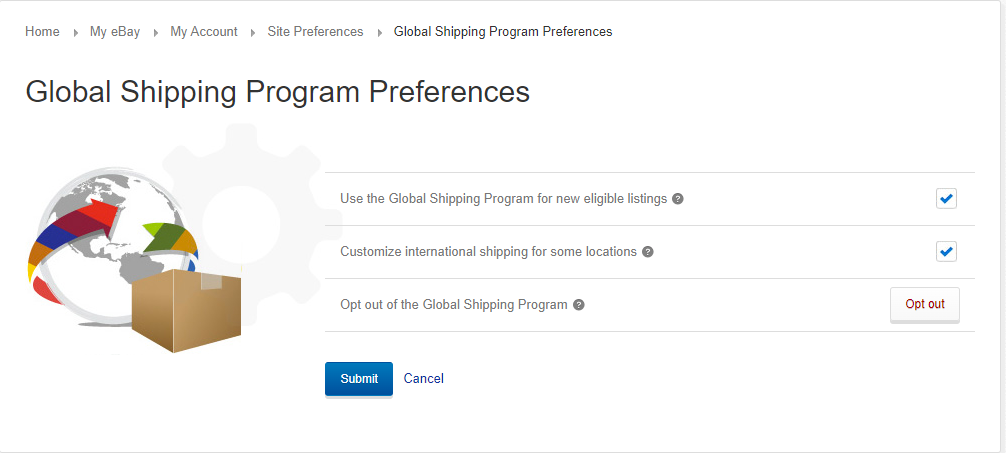Viewport: 1006px width, 453px height.
Task: Open help icon for new eligible listings option
Action: click(678, 199)
